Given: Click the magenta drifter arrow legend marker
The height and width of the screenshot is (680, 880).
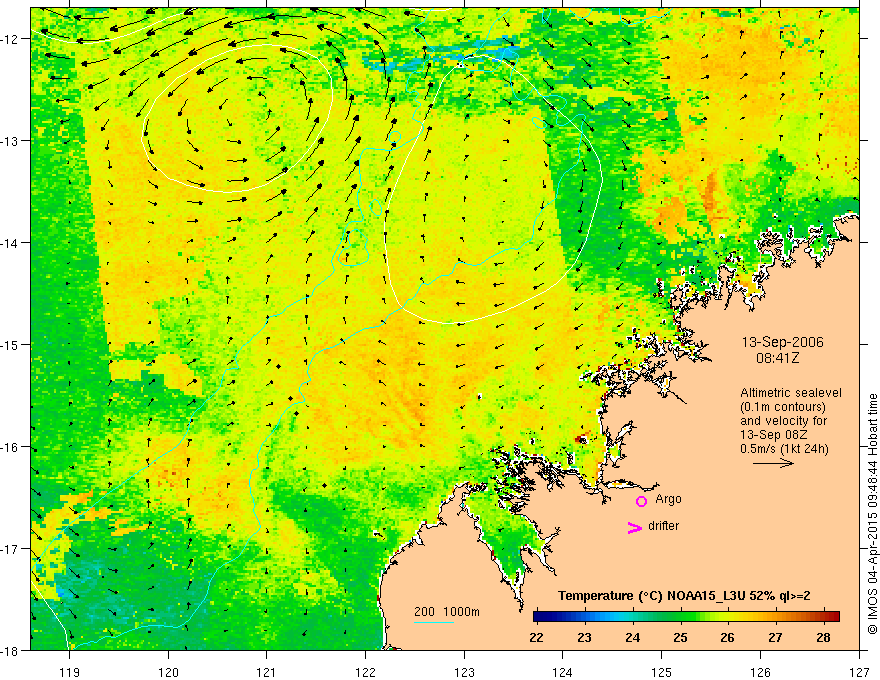Looking at the screenshot, I should tap(634, 527).
